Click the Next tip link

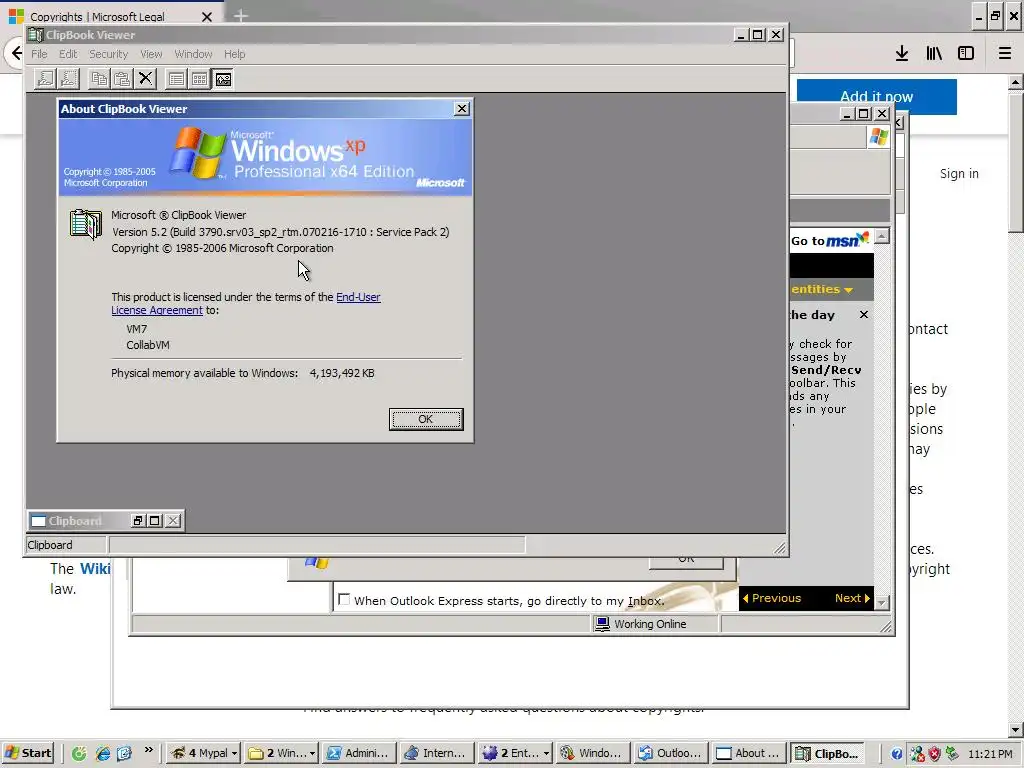click(x=852, y=598)
